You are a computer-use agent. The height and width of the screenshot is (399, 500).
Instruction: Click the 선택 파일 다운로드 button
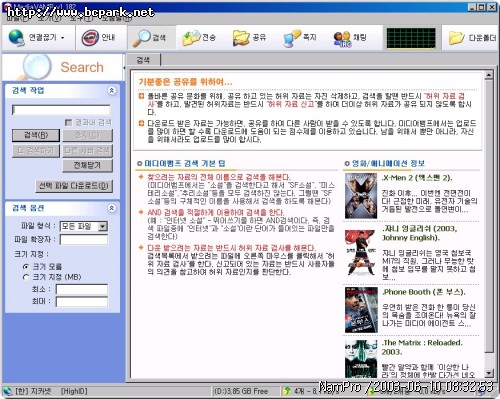pyautogui.click(x=74, y=186)
